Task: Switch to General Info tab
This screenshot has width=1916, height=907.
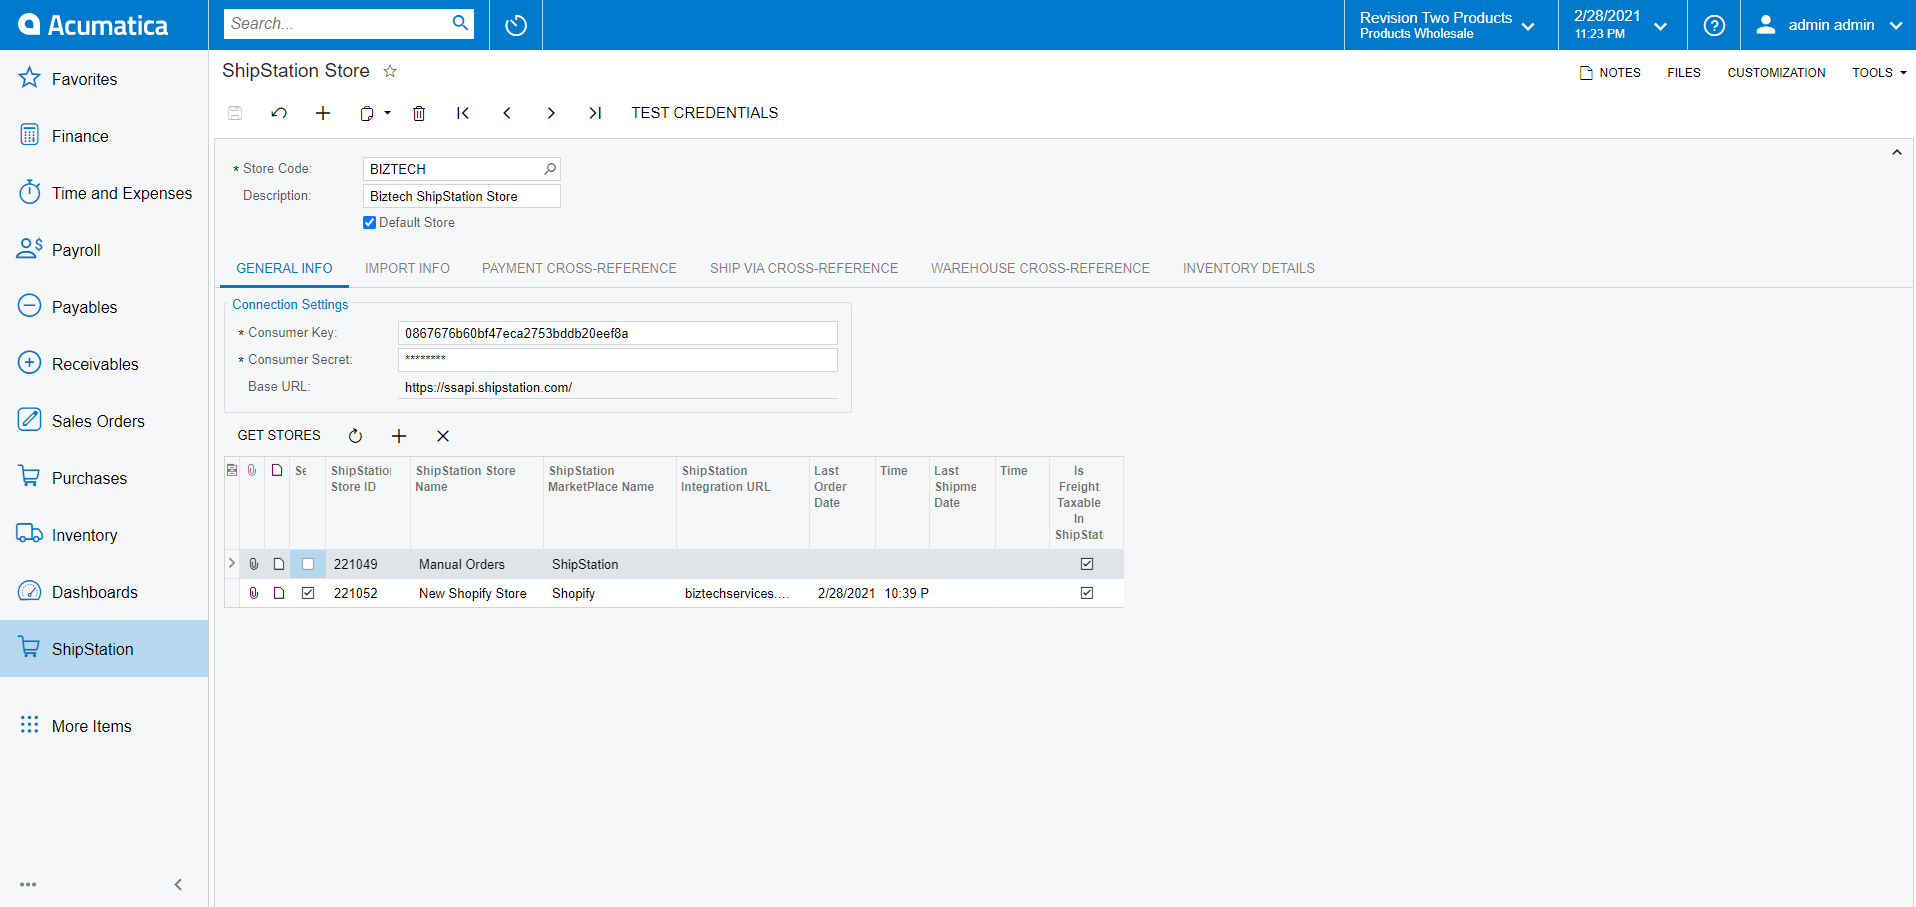Action: click(x=284, y=268)
